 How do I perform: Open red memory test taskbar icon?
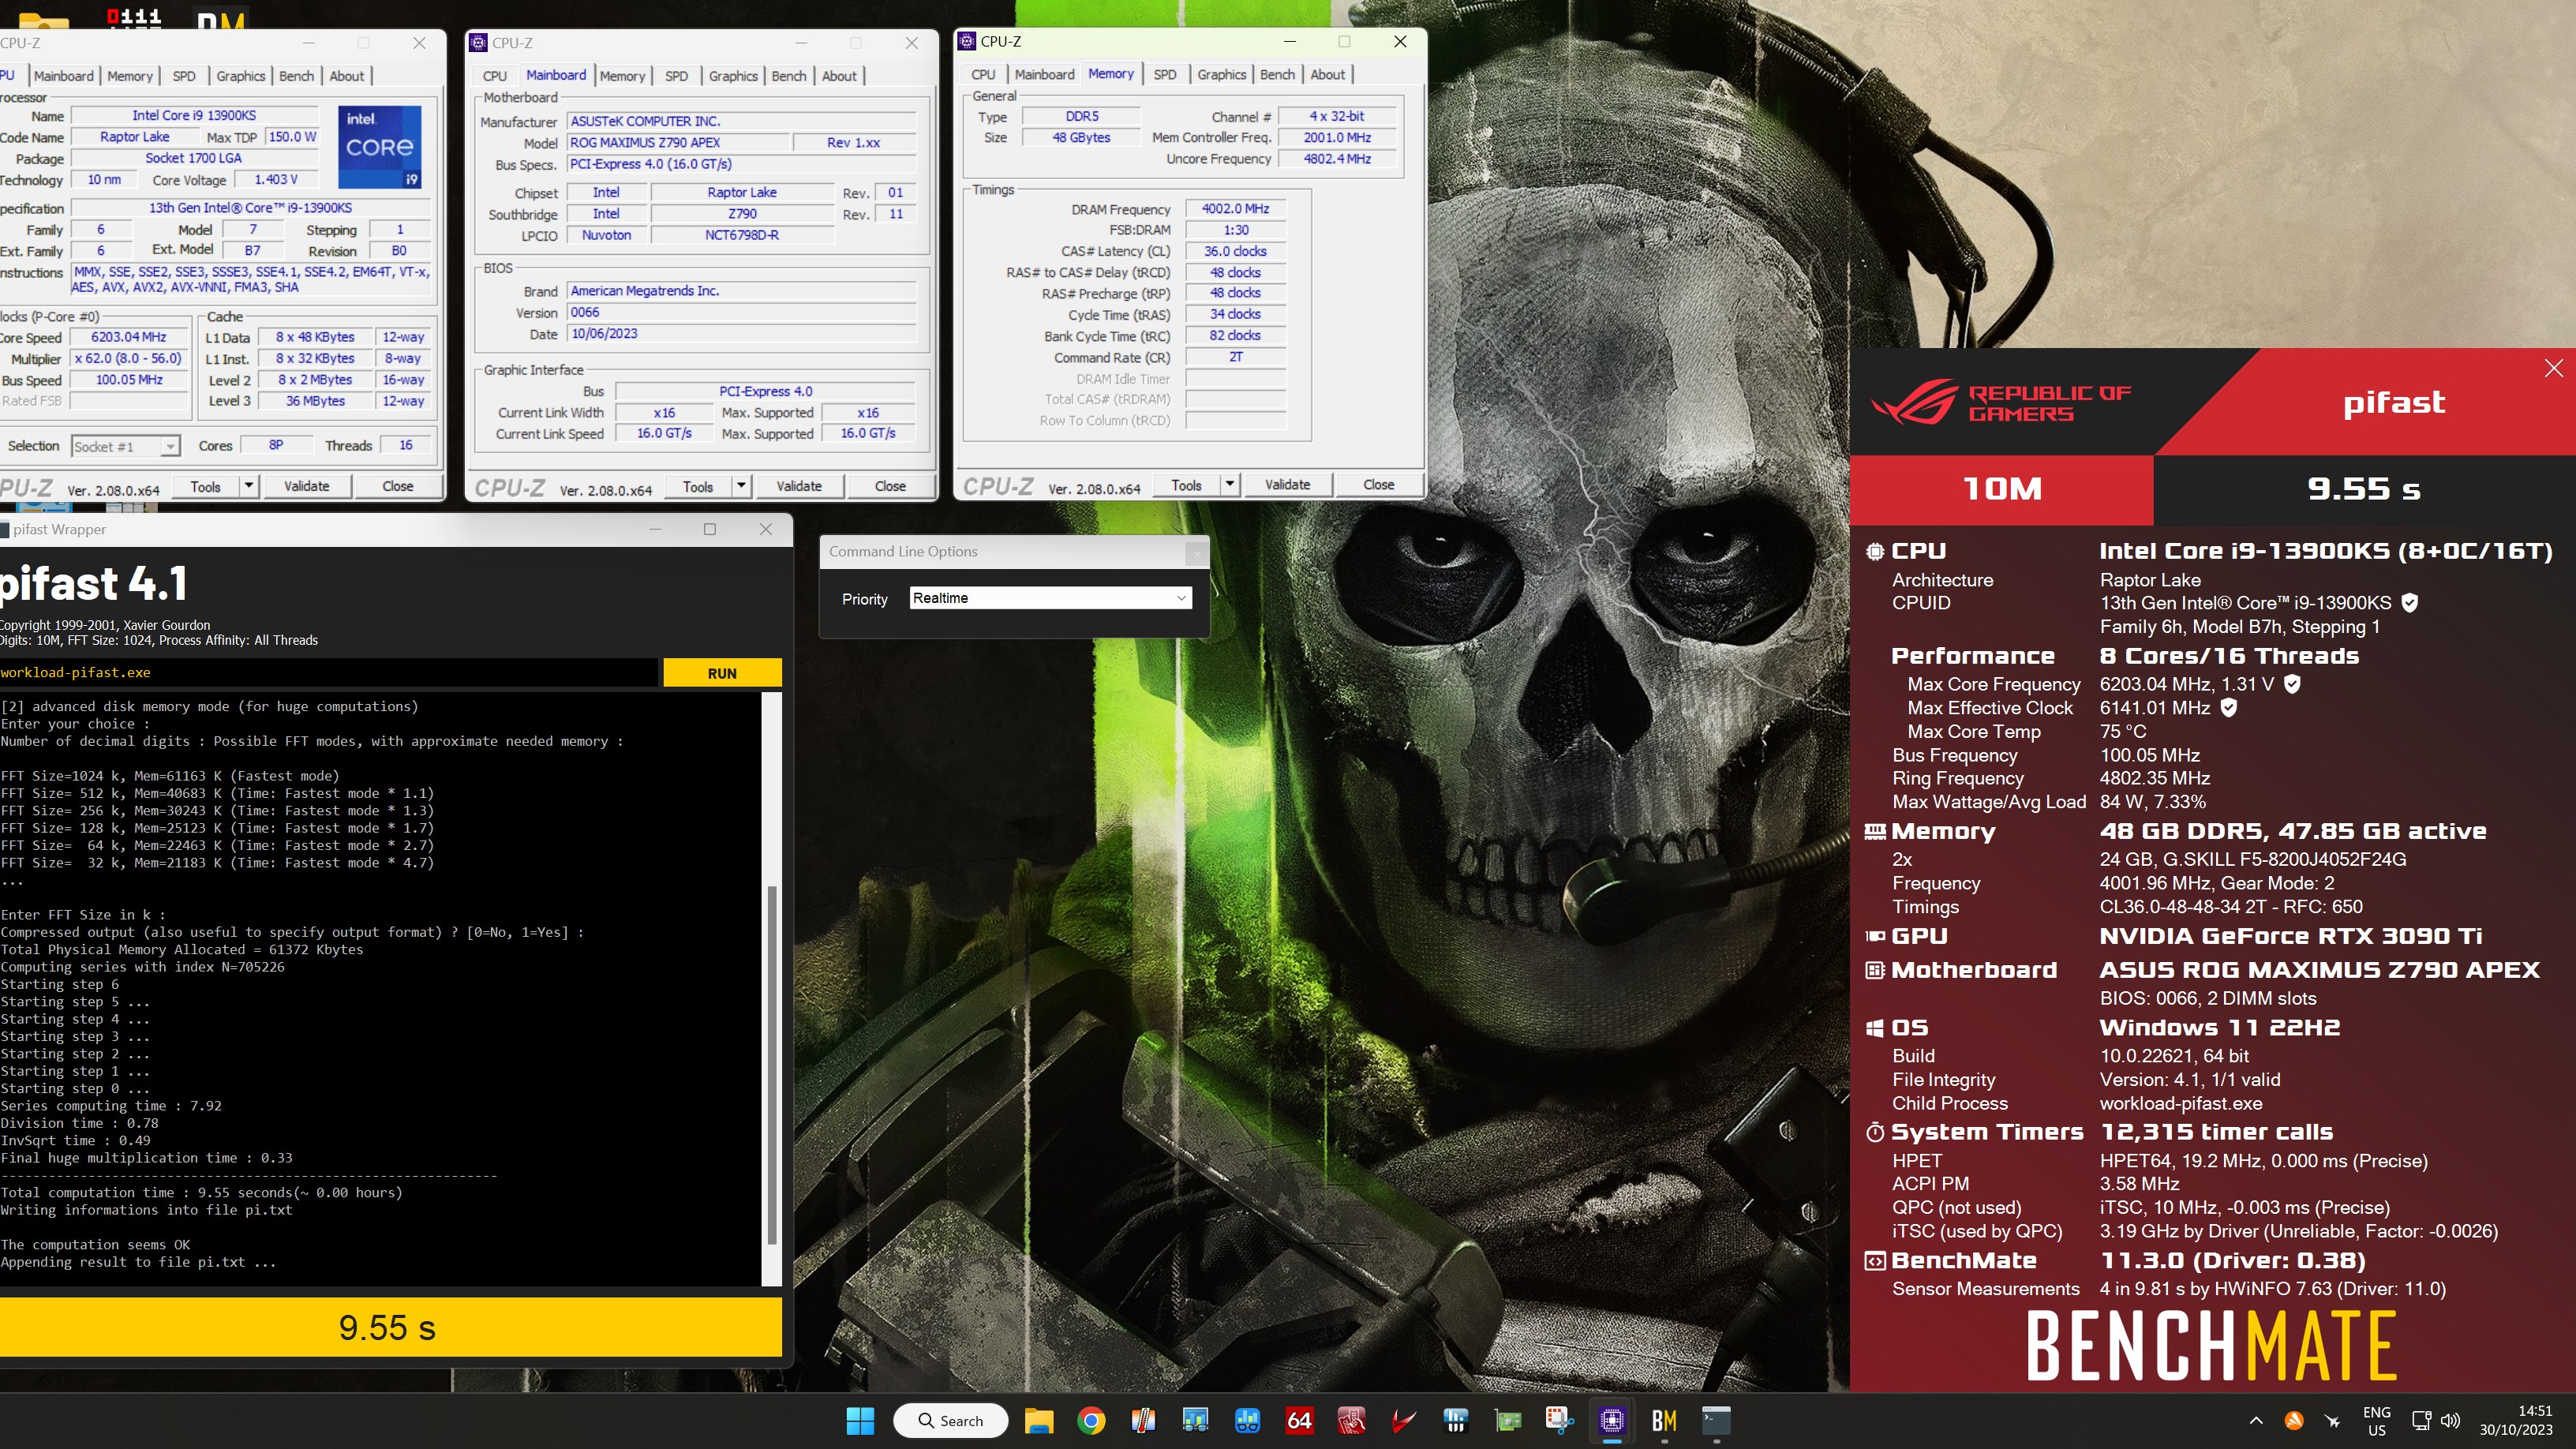click(x=1351, y=1420)
